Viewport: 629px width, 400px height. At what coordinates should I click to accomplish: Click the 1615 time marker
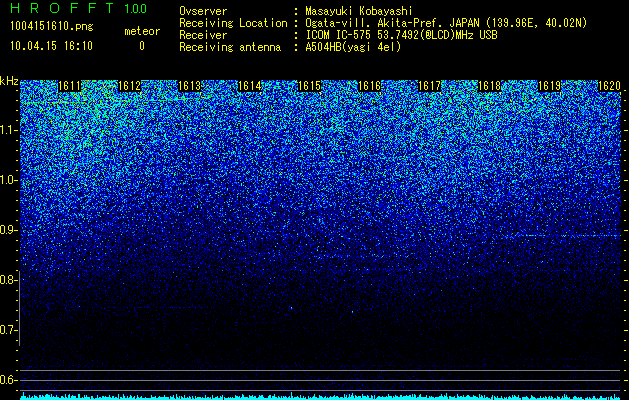tap(309, 86)
